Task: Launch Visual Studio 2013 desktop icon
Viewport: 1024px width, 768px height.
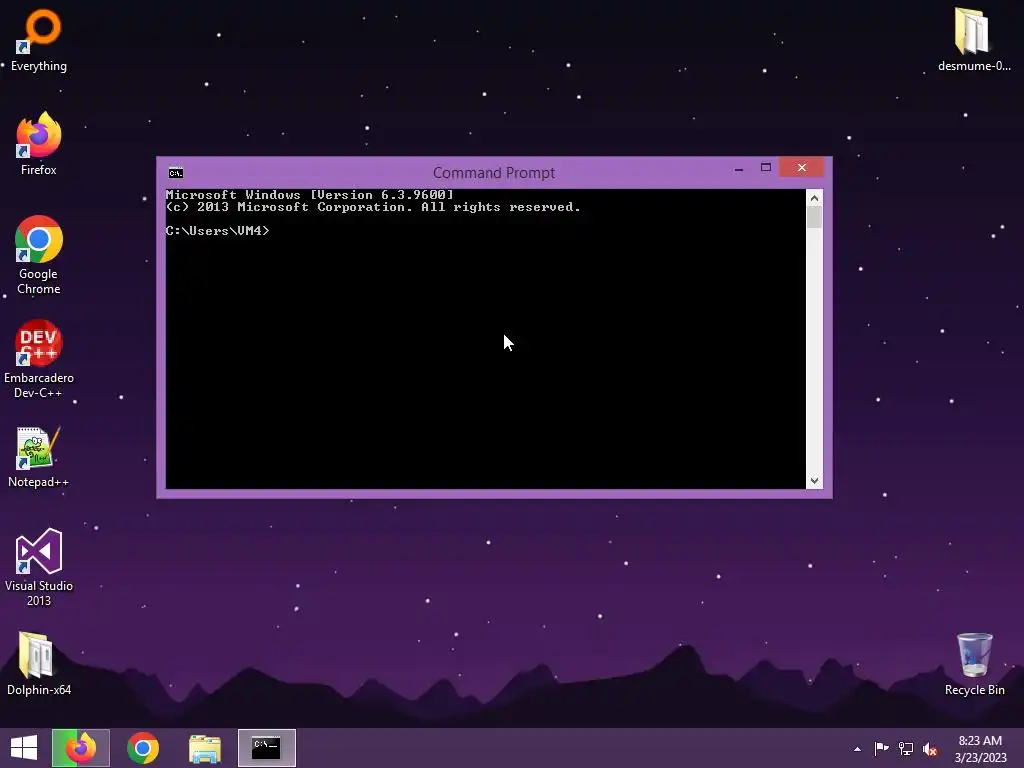Action: pyautogui.click(x=39, y=567)
